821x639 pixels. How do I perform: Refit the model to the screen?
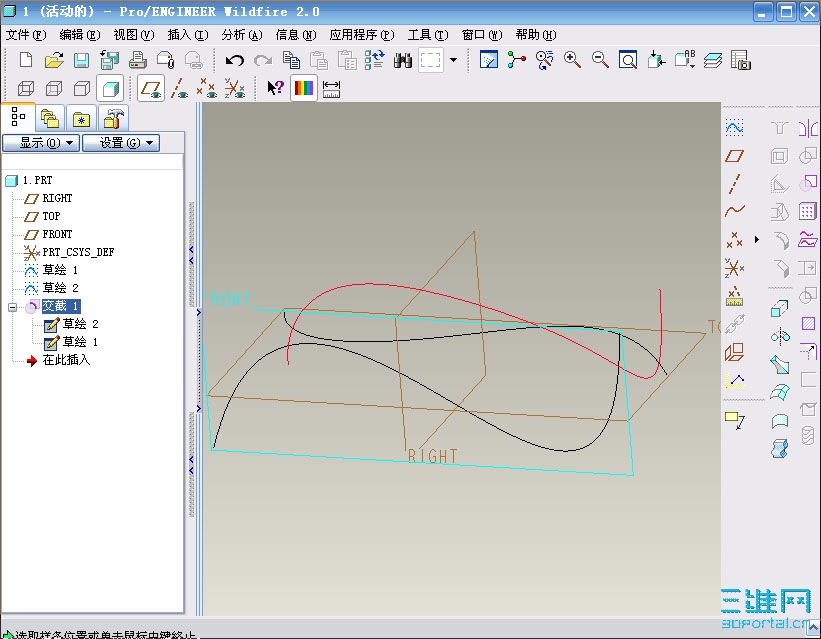pos(628,60)
